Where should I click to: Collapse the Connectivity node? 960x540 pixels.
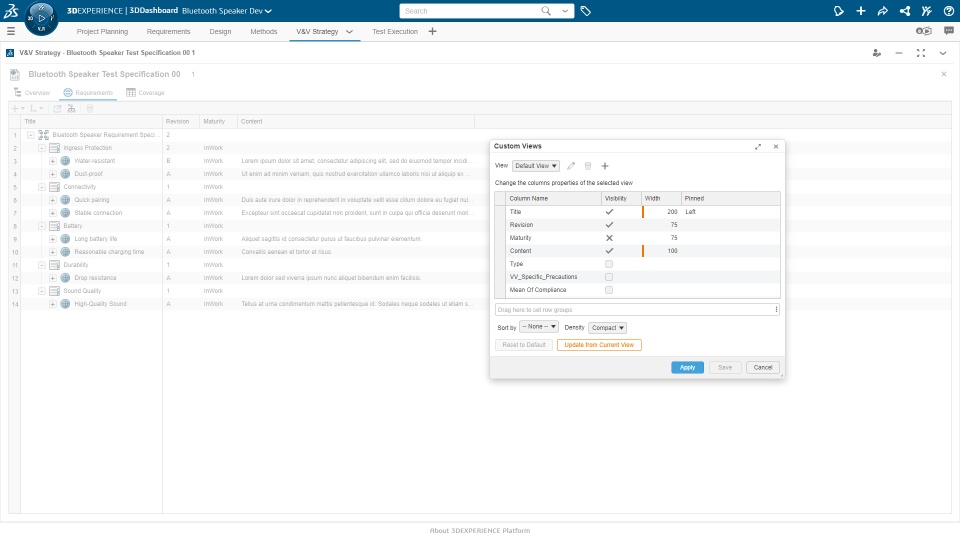(x=42, y=187)
